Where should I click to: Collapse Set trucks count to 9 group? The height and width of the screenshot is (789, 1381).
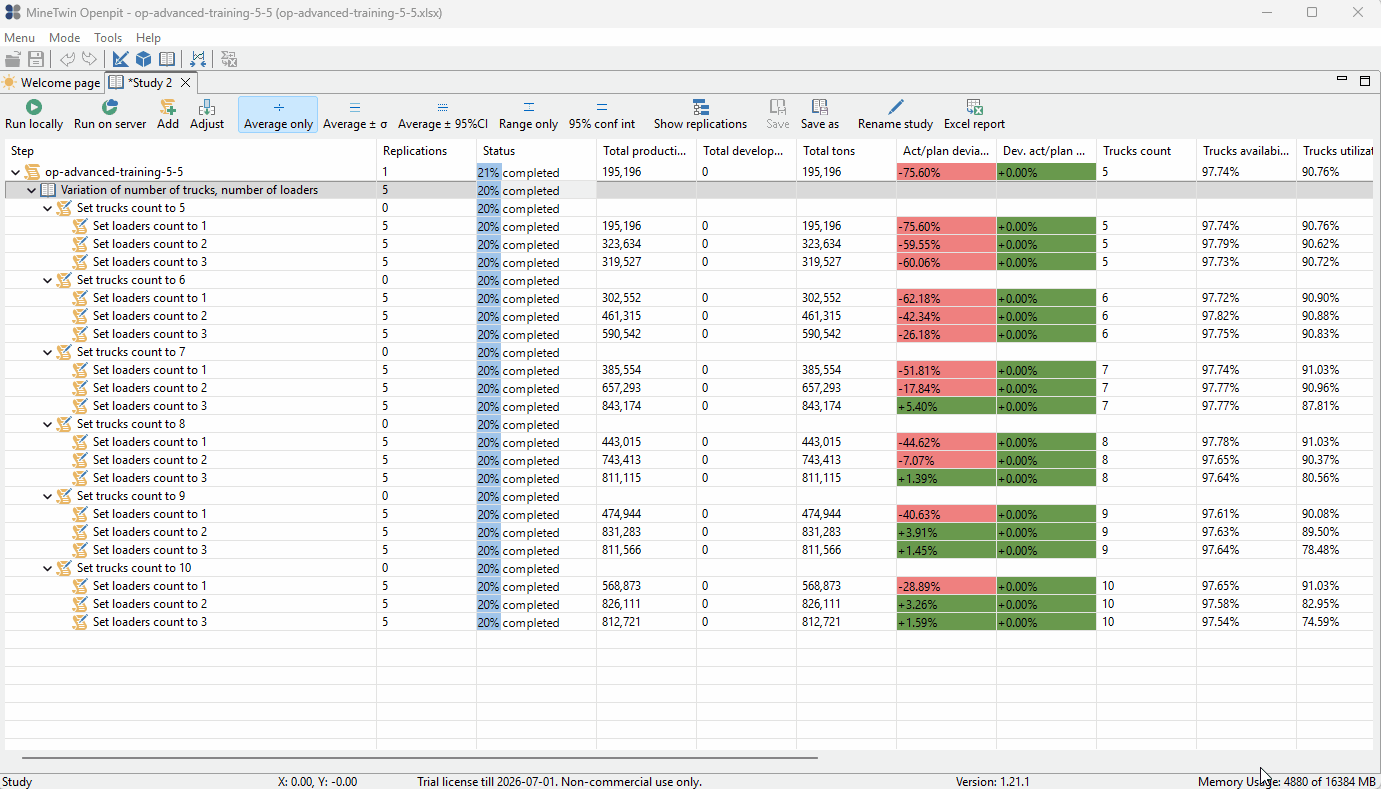pyautogui.click(x=47, y=496)
